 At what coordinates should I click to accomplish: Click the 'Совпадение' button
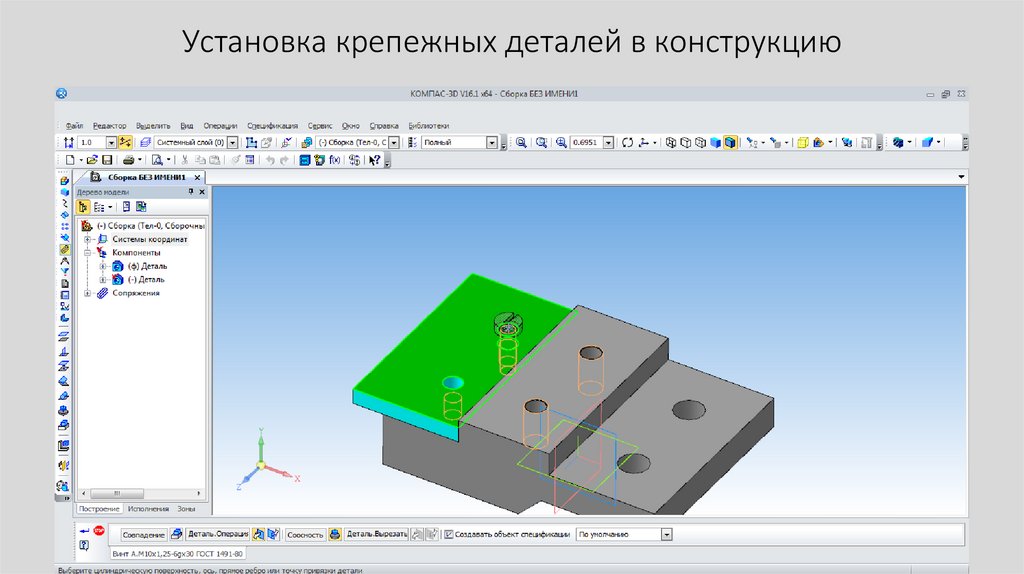click(x=144, y=535)
